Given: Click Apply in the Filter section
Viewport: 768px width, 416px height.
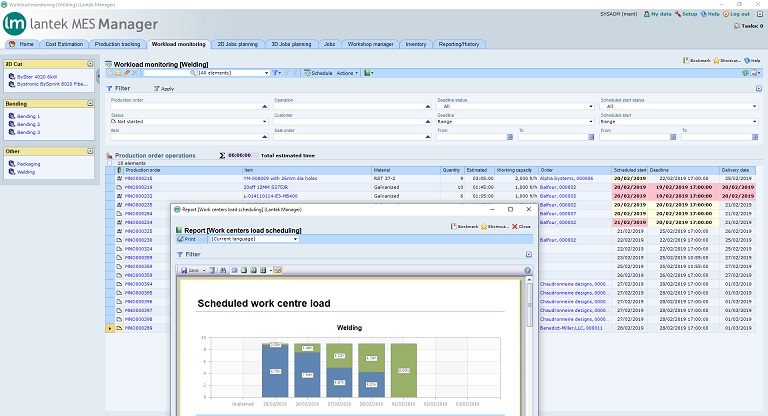Looking at the screenshot, I should [165, 89].
